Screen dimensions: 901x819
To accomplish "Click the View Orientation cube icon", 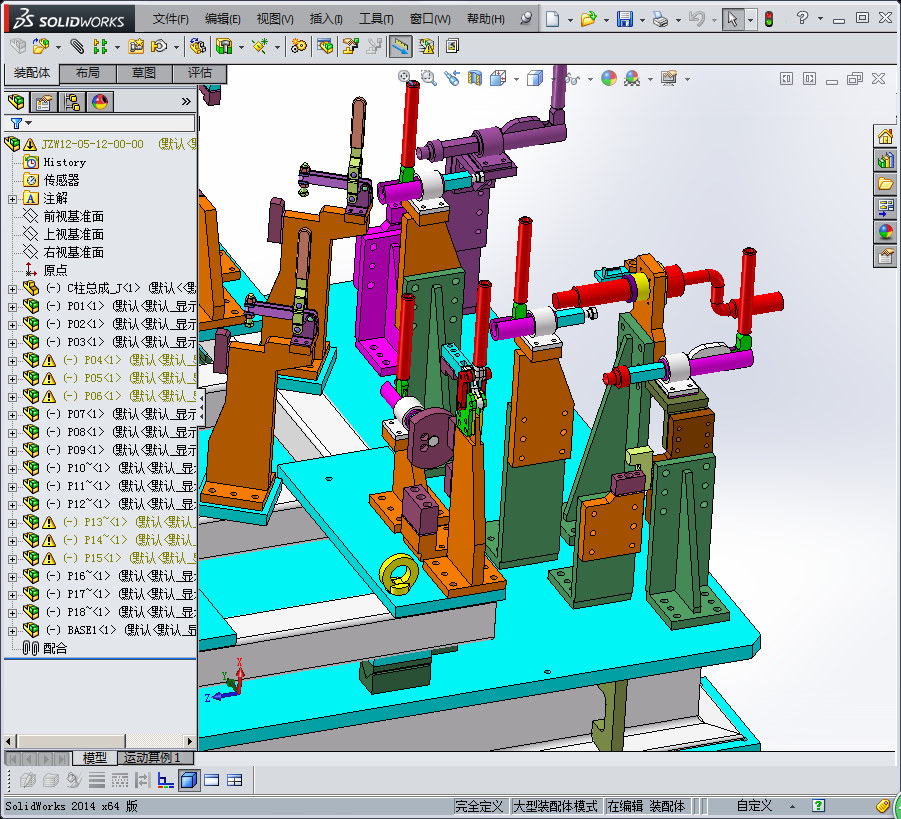I will [x=497, y=76].
